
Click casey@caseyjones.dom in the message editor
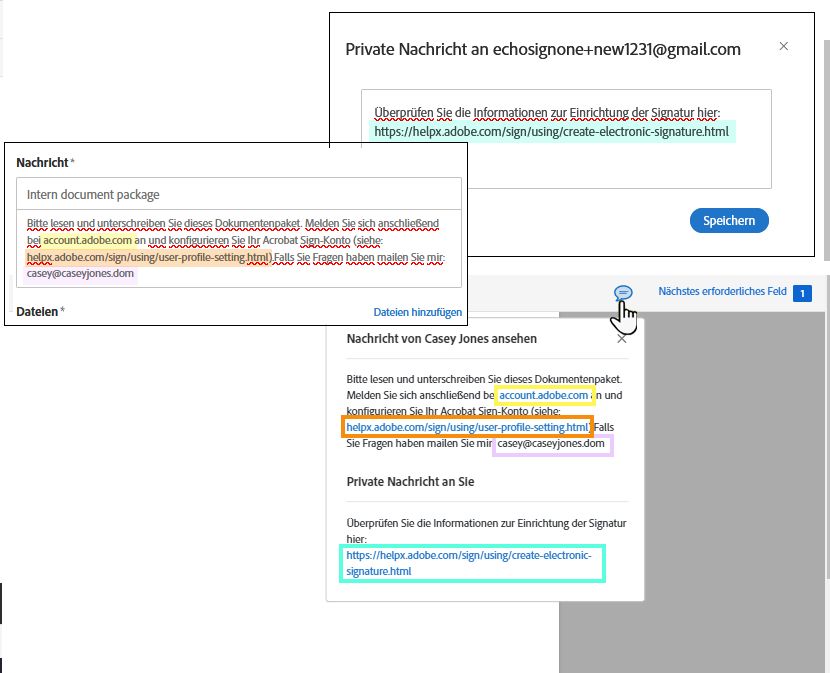(80, 273)
